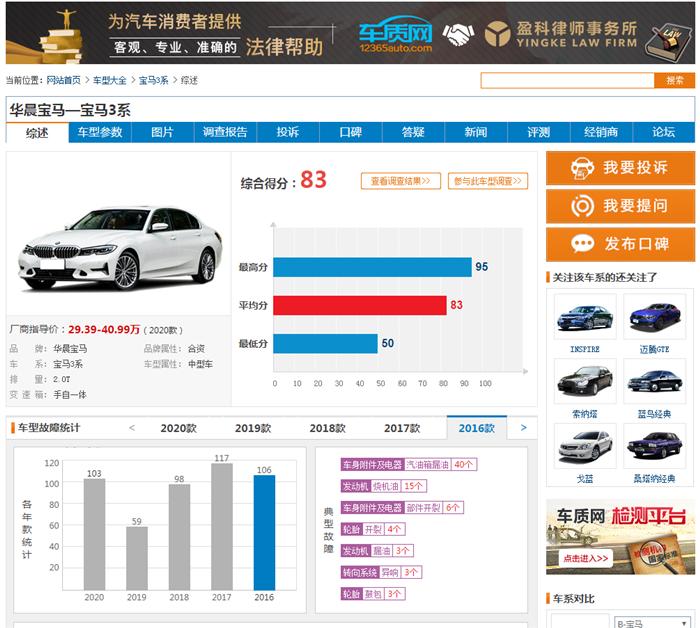Click the 2017 bar showing 117

click(222, 527)
